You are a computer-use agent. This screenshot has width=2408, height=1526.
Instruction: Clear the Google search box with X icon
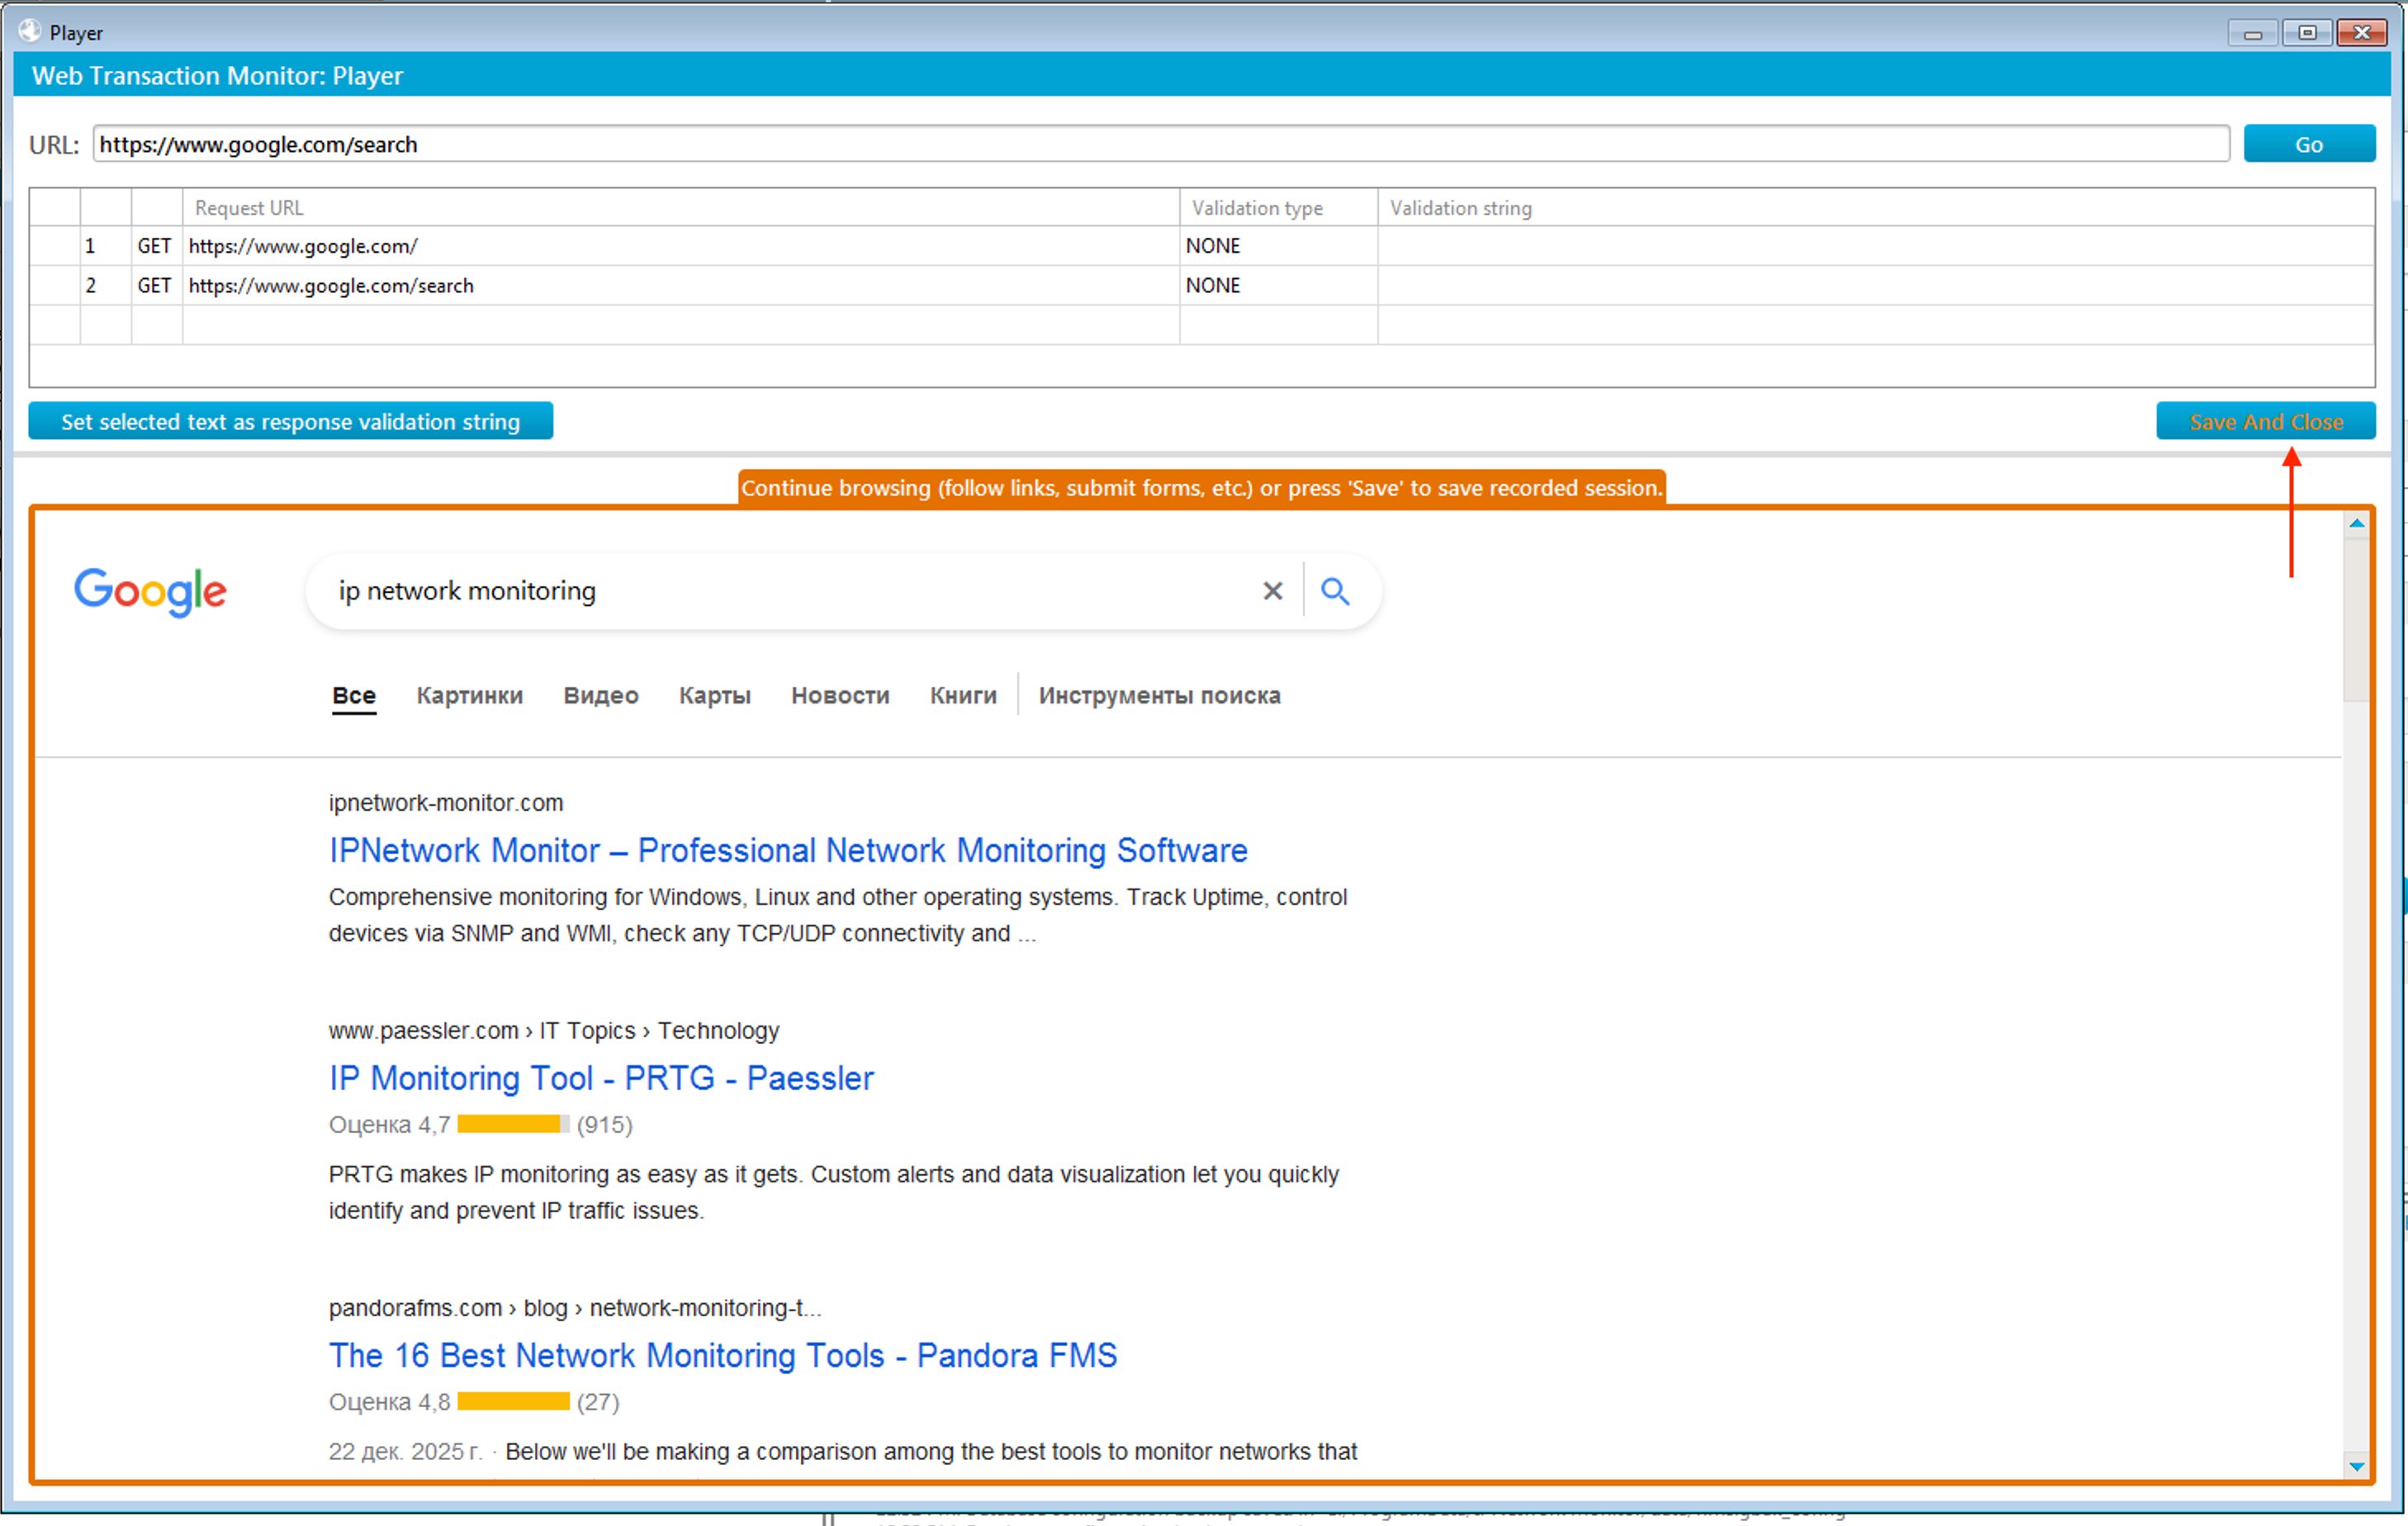tap(1272, 591)
